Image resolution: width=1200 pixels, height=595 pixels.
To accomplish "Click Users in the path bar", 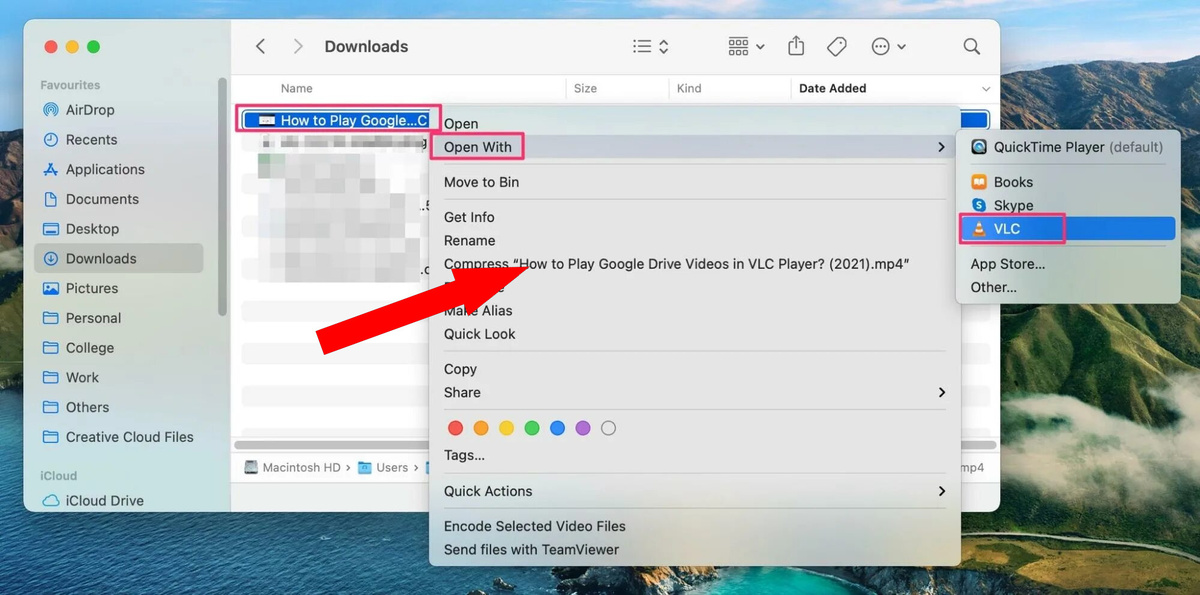I will (x=384, y=467).
